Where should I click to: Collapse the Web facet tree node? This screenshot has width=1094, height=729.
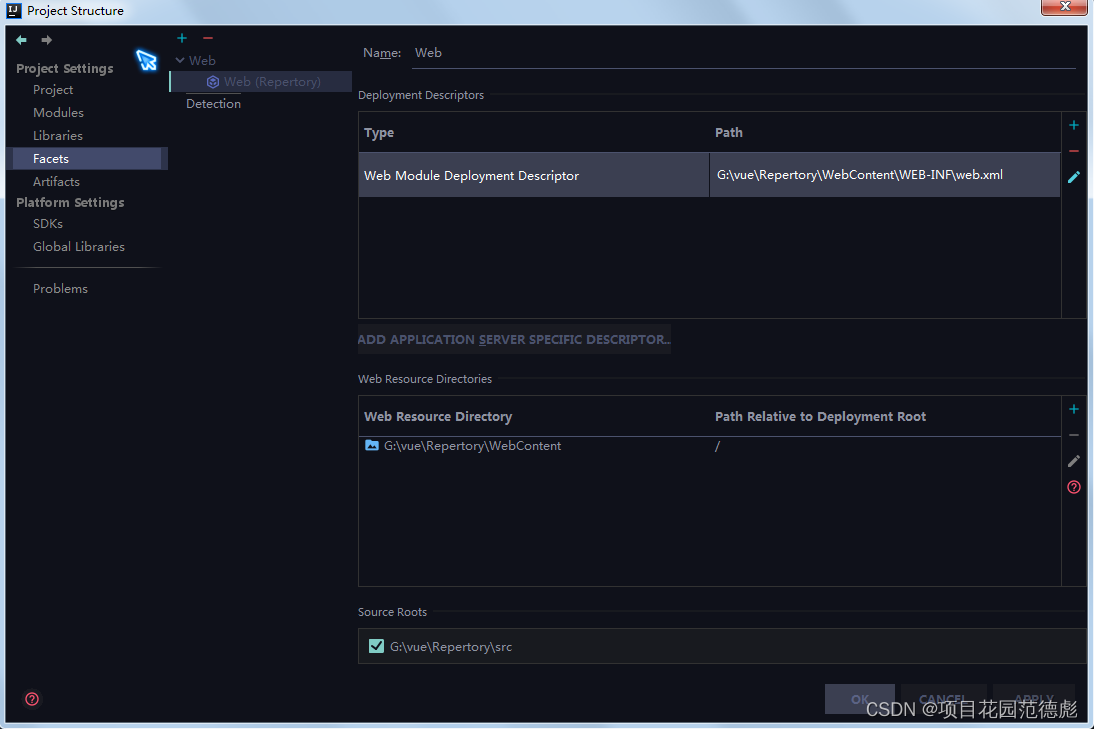point(180,61)
